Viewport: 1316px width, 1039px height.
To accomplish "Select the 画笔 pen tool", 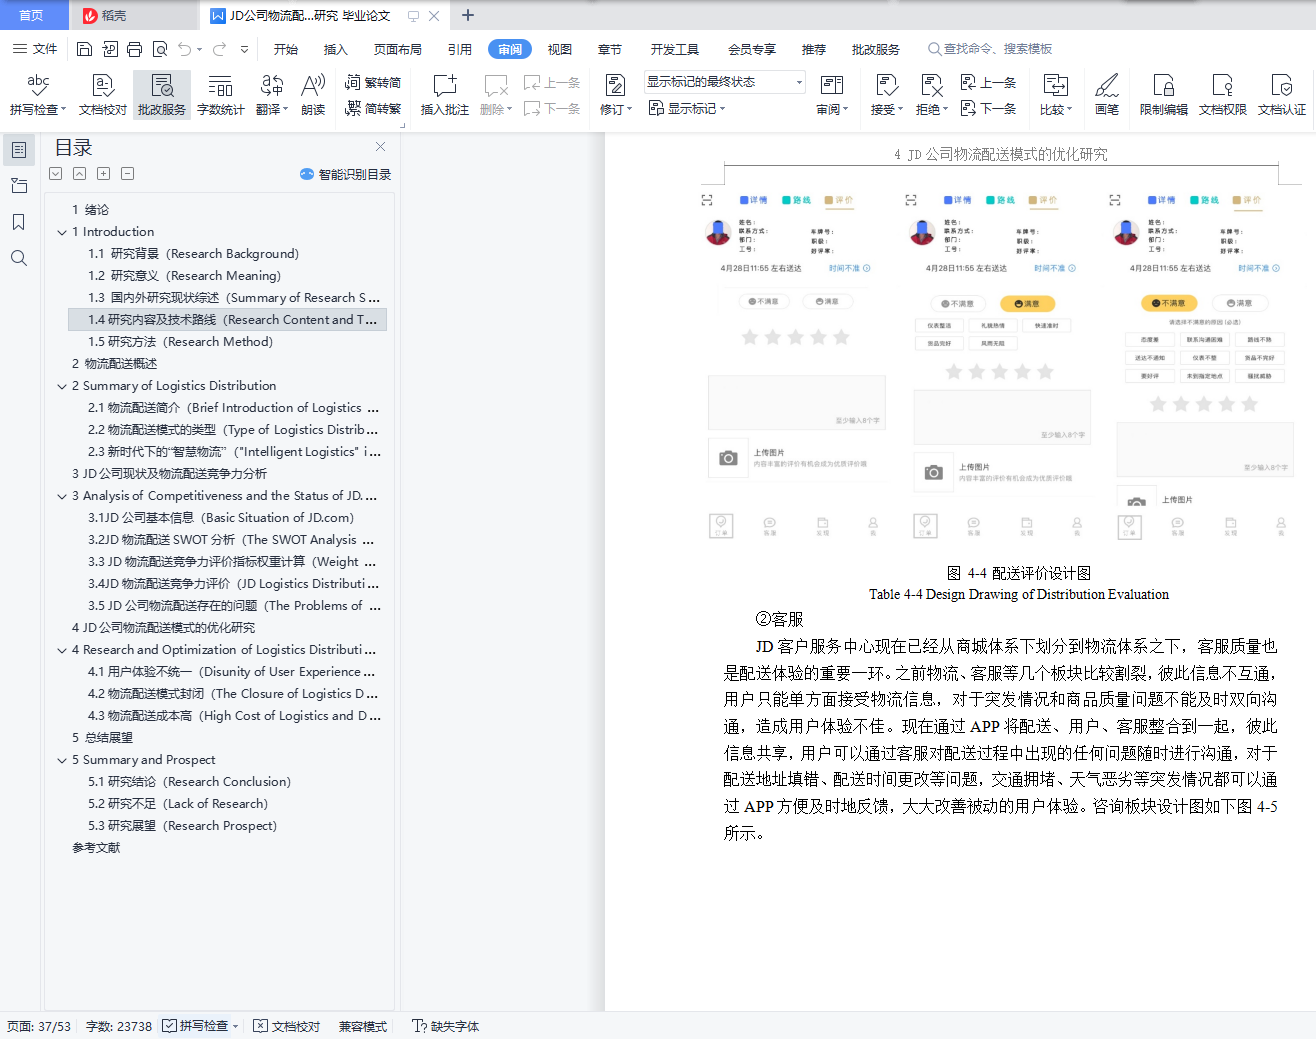I will 1107,95.
